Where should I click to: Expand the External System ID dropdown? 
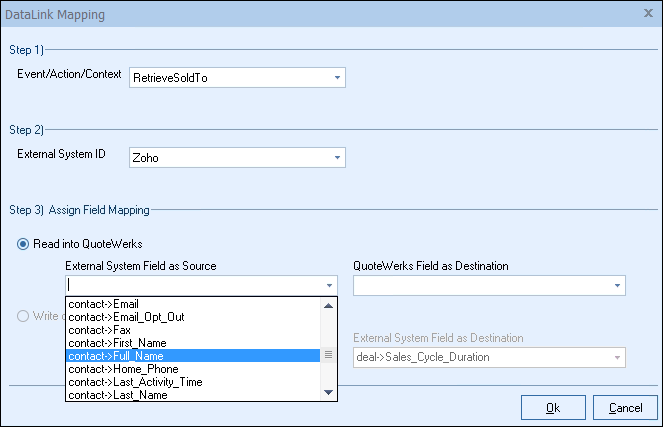tap(336, 158)
